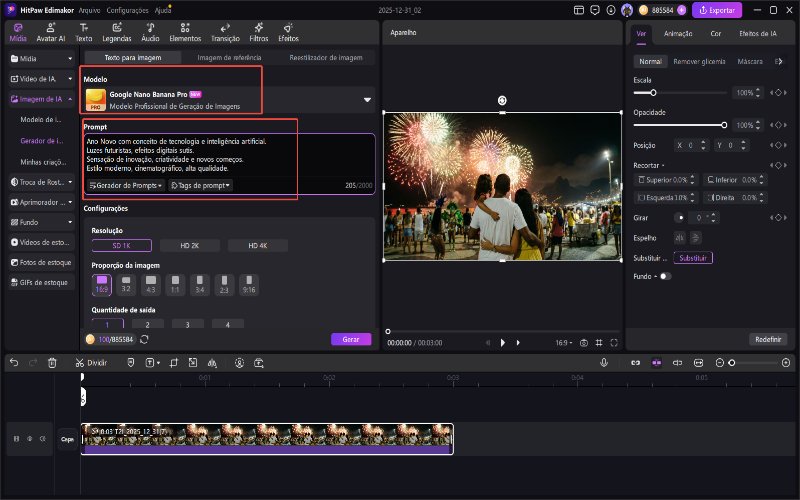The width and height of the screenshot is (800, 500).
Task: Click the Gerar generate button
Action: [x=351, y=339]
